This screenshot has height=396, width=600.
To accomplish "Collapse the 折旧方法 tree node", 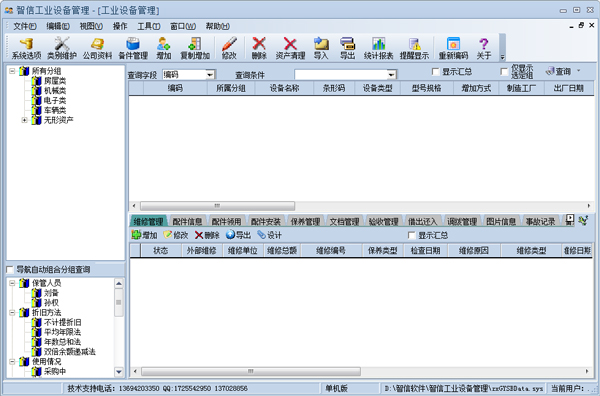I will click(x=12, y=313).
